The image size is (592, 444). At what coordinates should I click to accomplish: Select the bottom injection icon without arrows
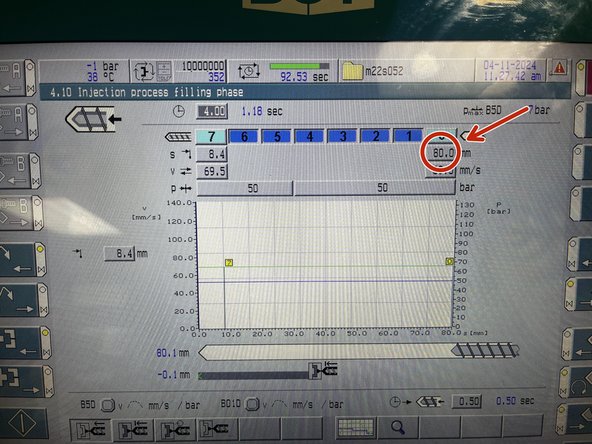(x=217, y=429)
